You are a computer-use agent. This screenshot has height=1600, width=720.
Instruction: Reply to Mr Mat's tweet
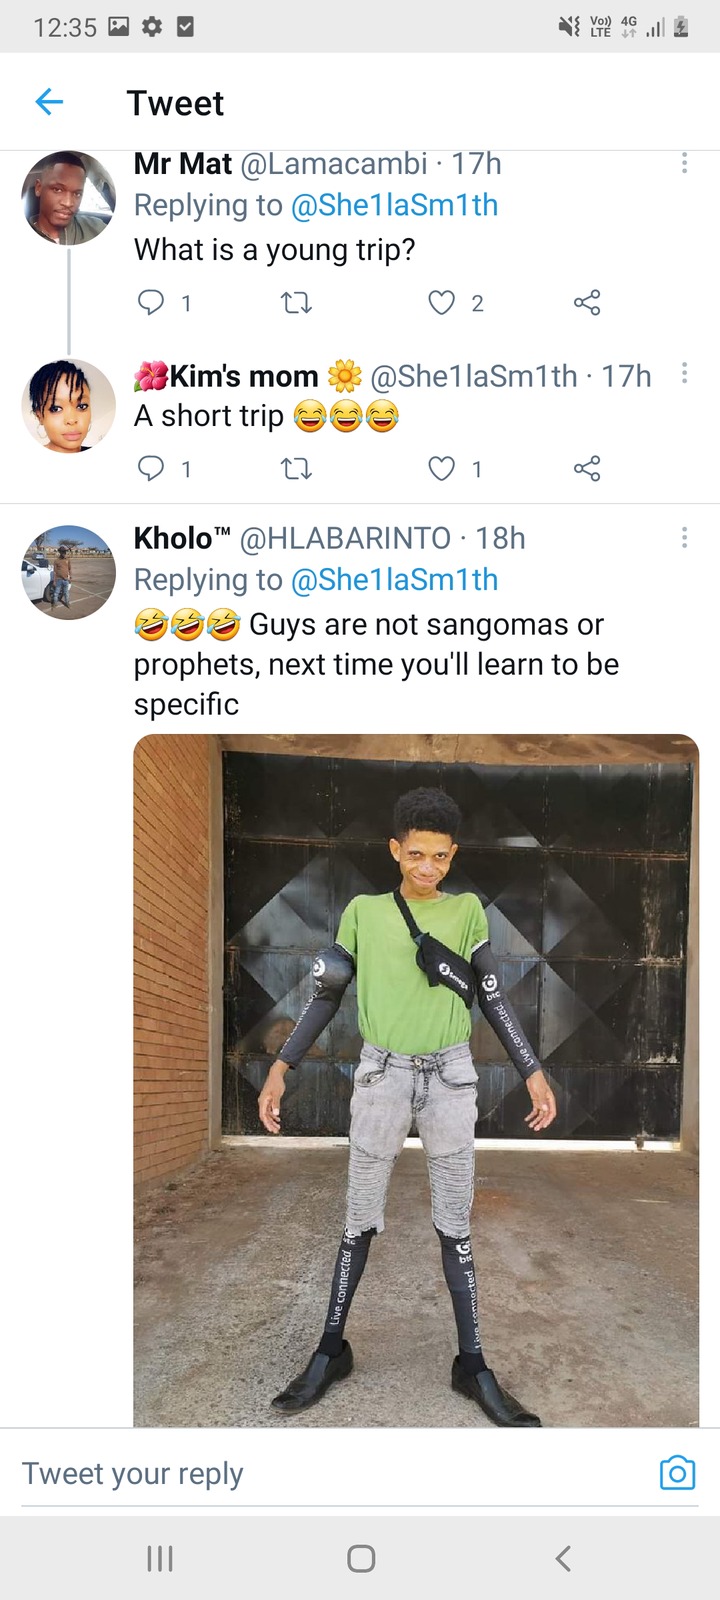pyautogui.click(x=150, y=302)
